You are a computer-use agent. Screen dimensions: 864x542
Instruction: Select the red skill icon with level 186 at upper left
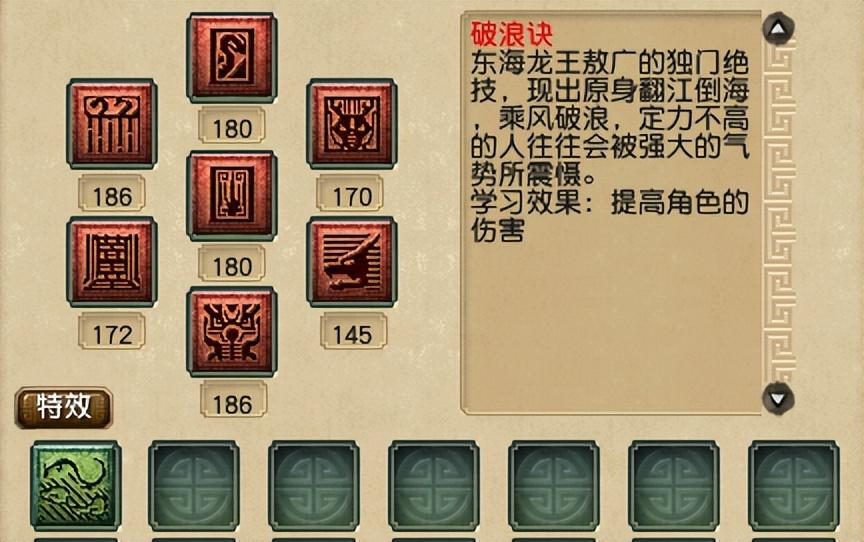[112, 123]
